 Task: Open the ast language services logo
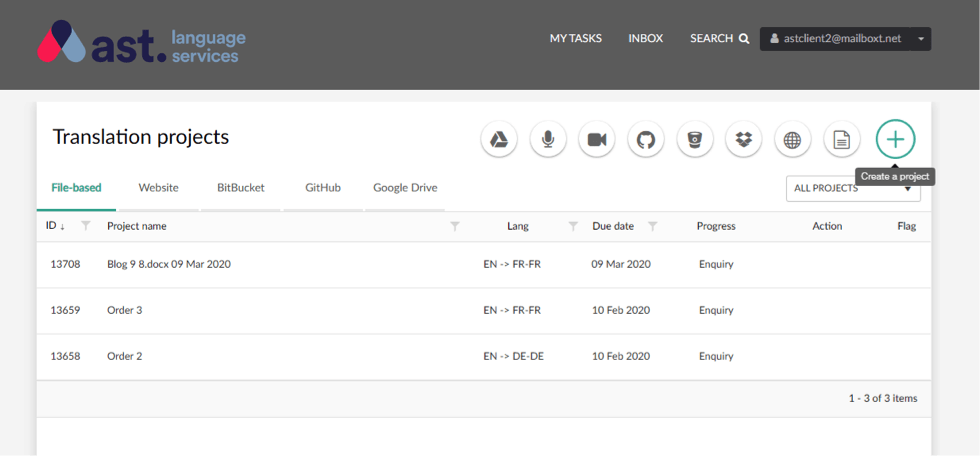(x=141, y=42)
